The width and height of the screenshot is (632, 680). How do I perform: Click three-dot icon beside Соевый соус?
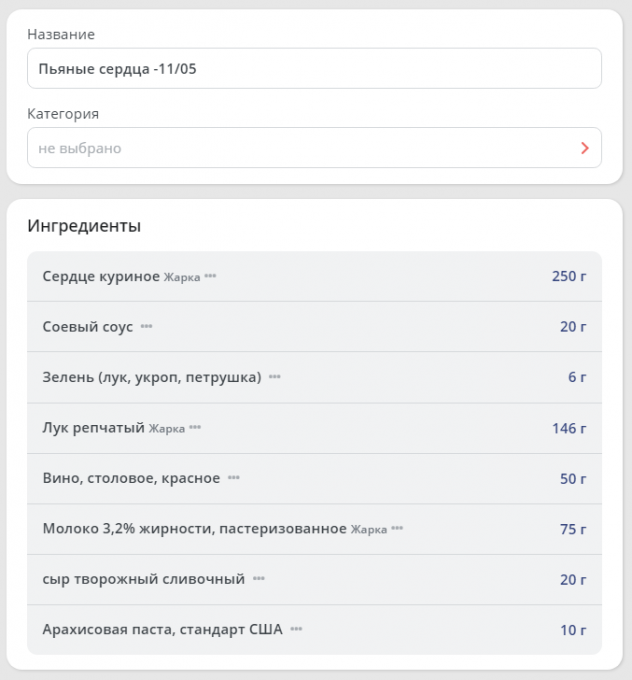click(x=147, y=327)
